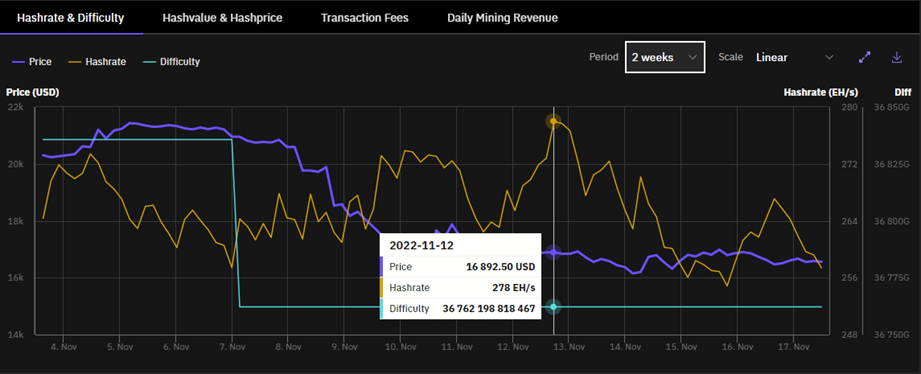Toggle the Price series in legend

pyautogui.click(x=32, y=61)
